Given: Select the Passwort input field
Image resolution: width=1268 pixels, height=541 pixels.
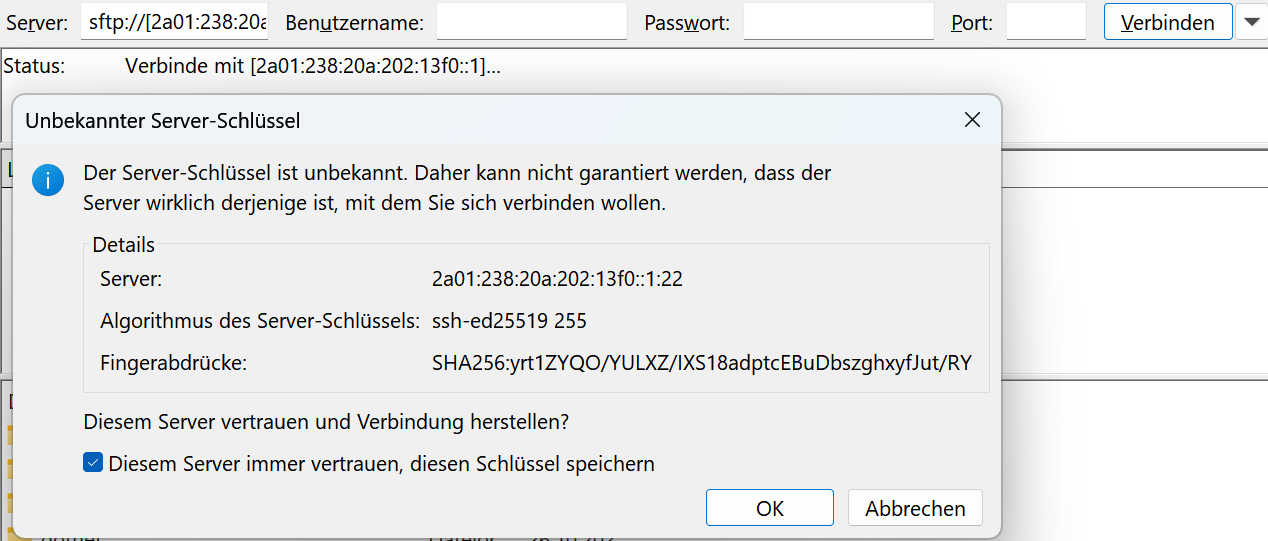Looking at the screenshot, I should pos(838,22).
